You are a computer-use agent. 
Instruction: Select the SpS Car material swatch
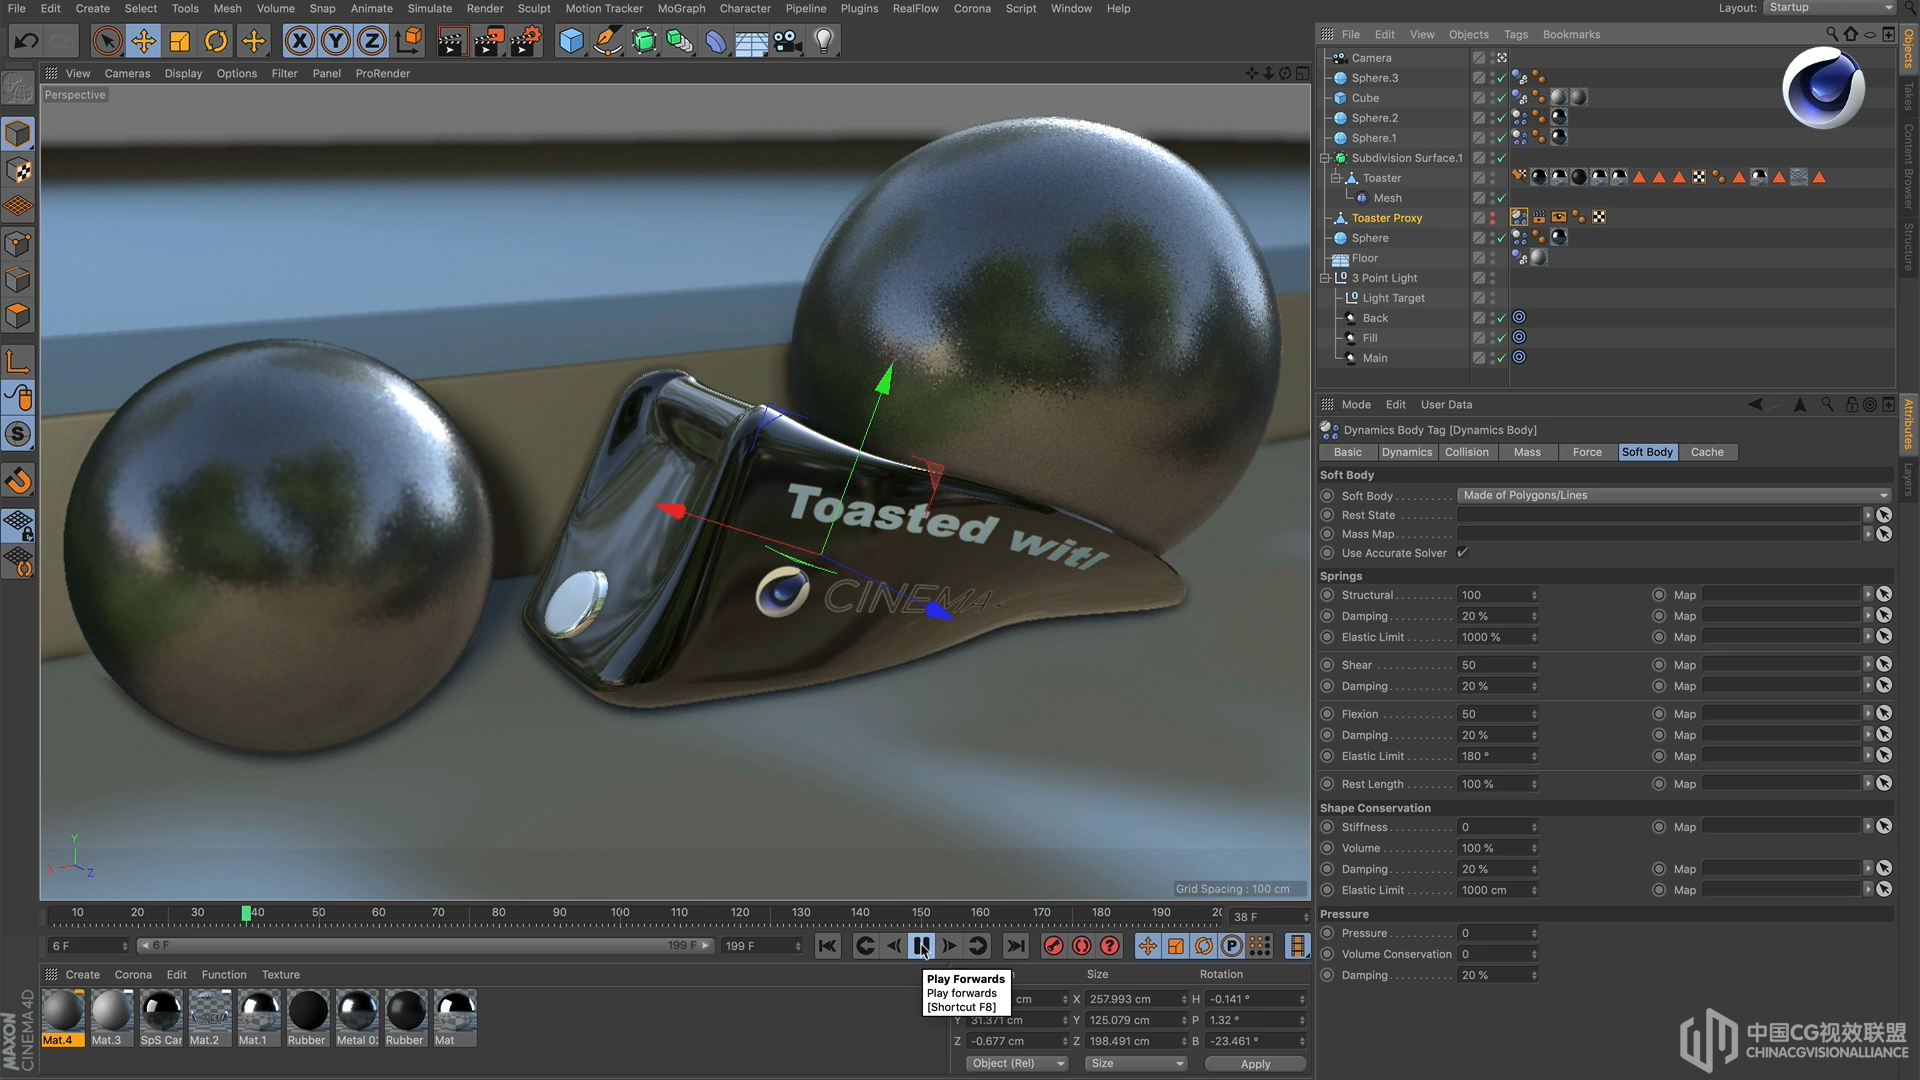tap(161, 1018)
